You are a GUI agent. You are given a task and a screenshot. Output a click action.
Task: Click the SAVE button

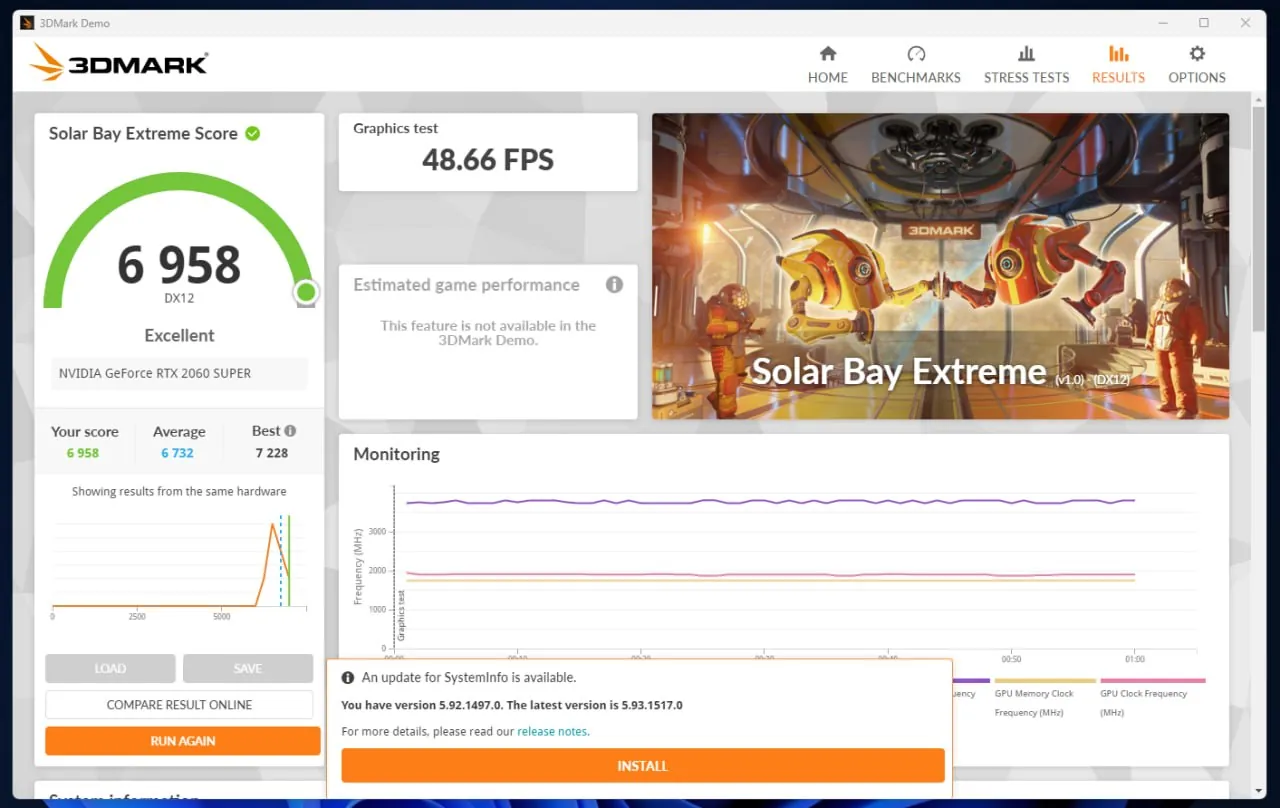(248, 668)
